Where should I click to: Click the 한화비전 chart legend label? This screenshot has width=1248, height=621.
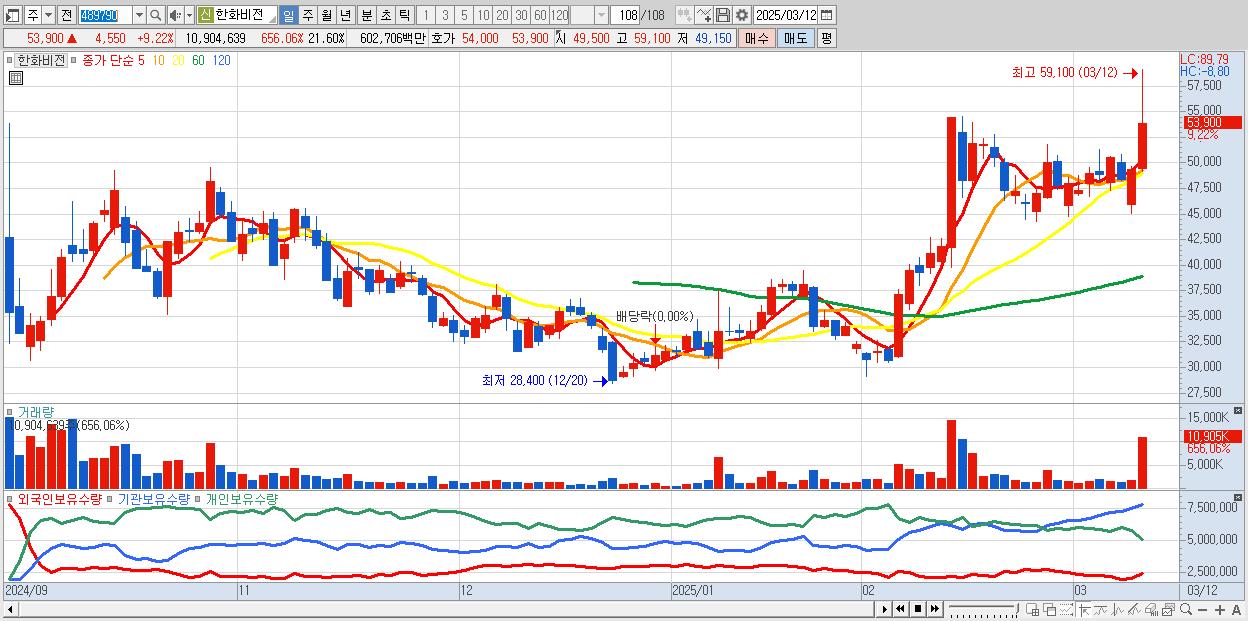click(41, 60)
